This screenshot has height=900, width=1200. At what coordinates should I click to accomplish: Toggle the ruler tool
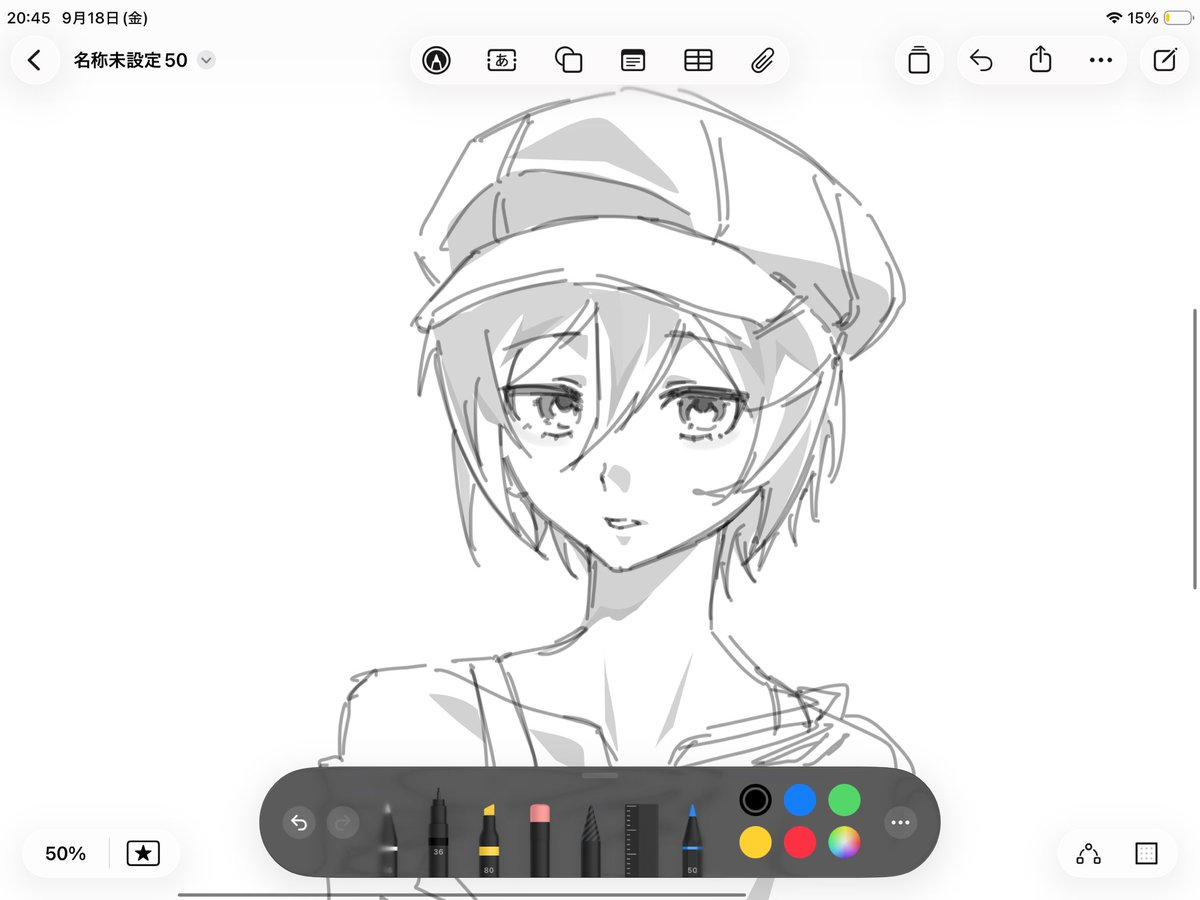pos(642,840)
